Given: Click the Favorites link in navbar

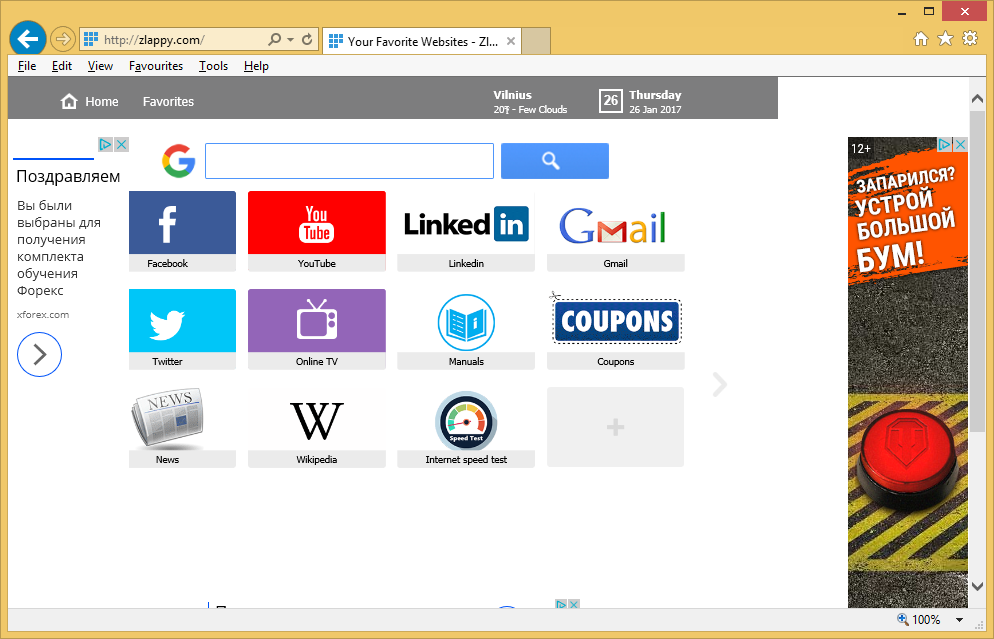Looking at the screenshot, I should tap(168, 102).
